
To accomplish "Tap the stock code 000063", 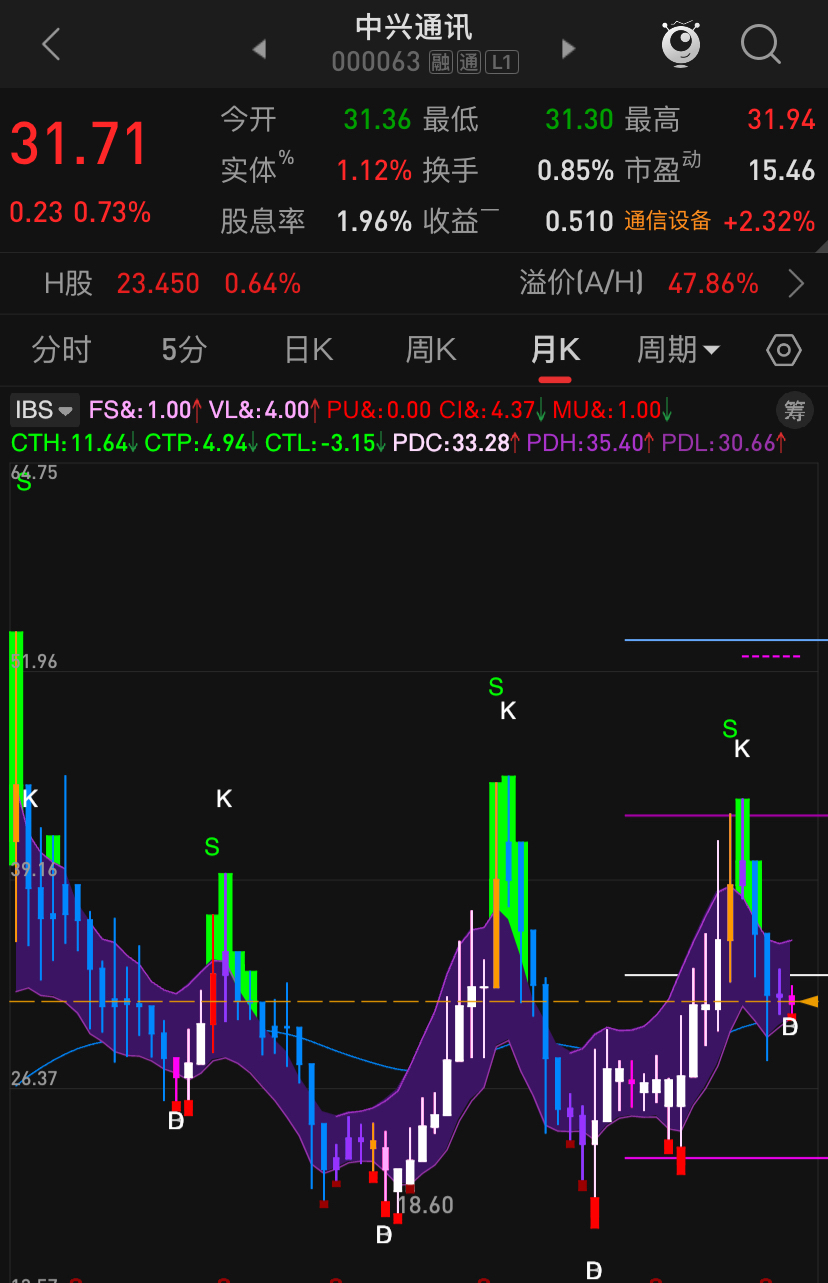I will (376, 63).
